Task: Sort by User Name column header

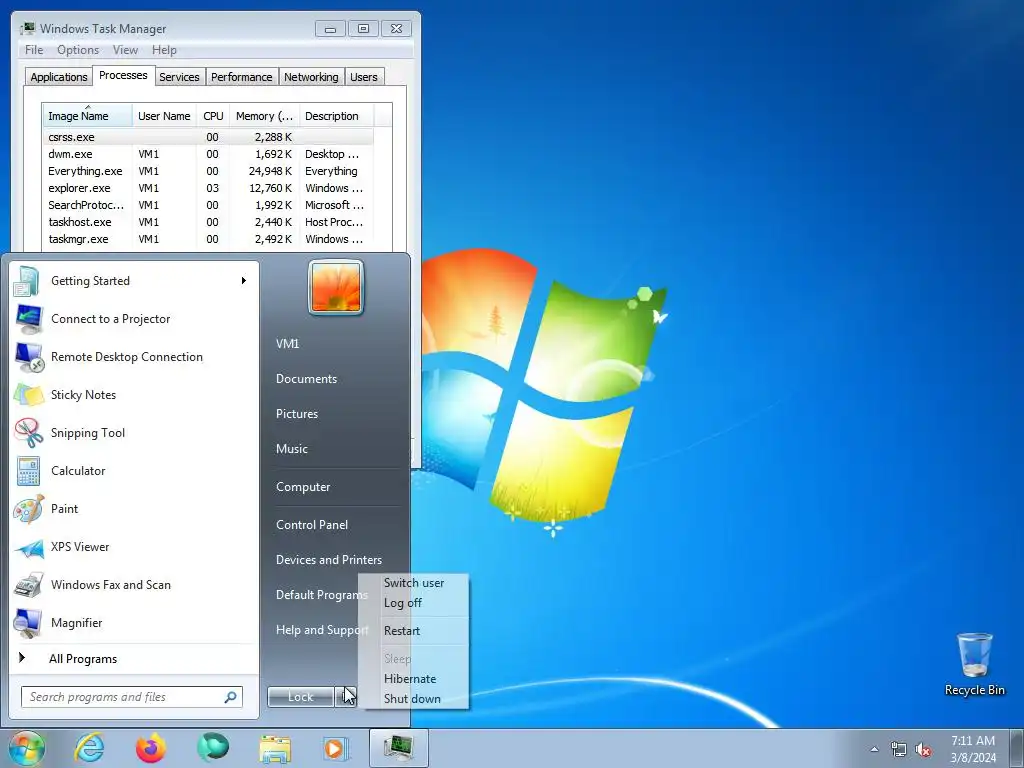Action: click(164, 116)
